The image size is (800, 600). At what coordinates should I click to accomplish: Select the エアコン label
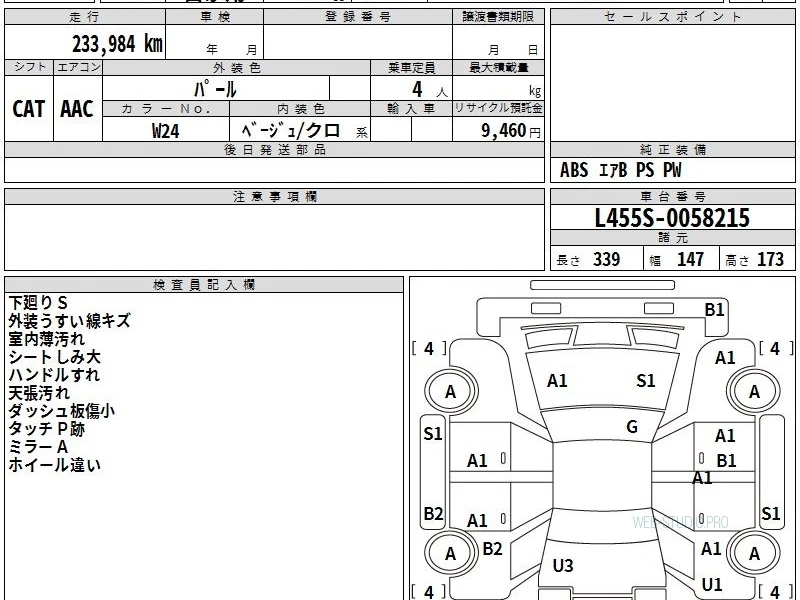pyautogui.click(x=78, y=67)
